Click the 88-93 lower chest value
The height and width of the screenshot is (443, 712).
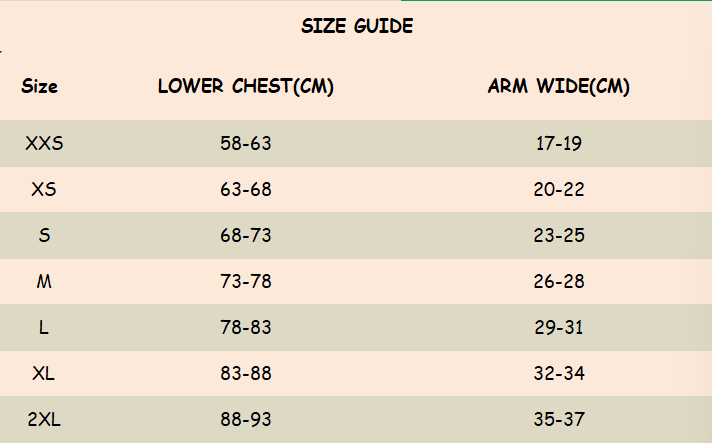point(246,419)
